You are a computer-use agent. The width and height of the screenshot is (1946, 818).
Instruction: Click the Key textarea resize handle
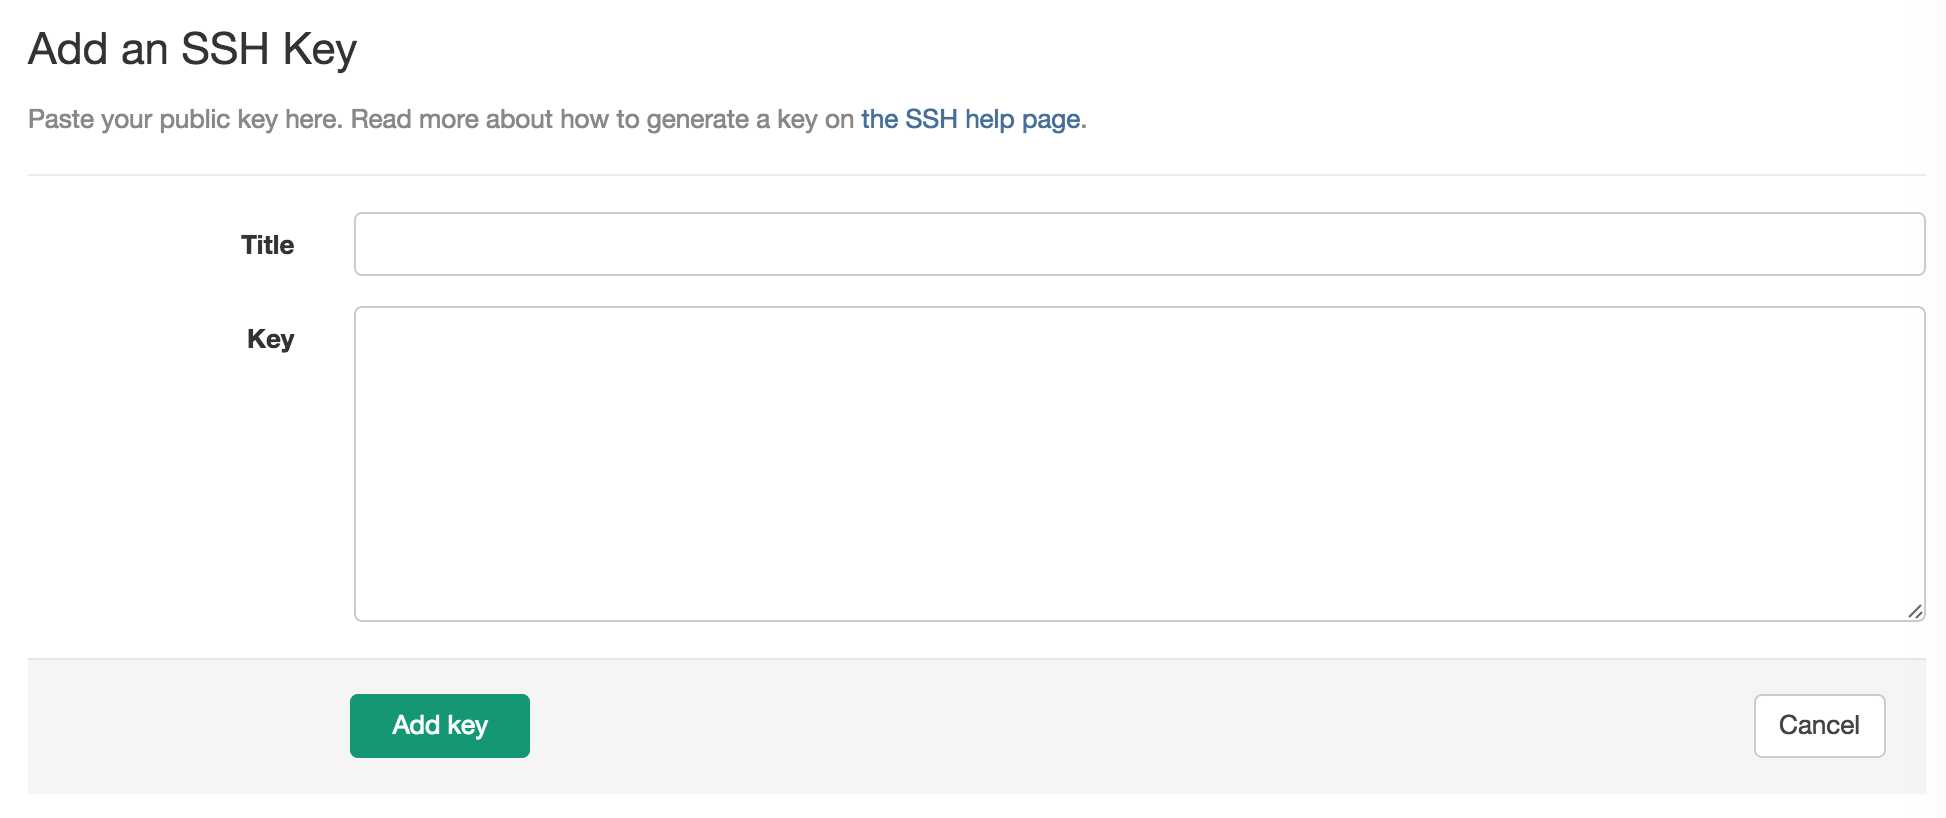point(1914,611)
